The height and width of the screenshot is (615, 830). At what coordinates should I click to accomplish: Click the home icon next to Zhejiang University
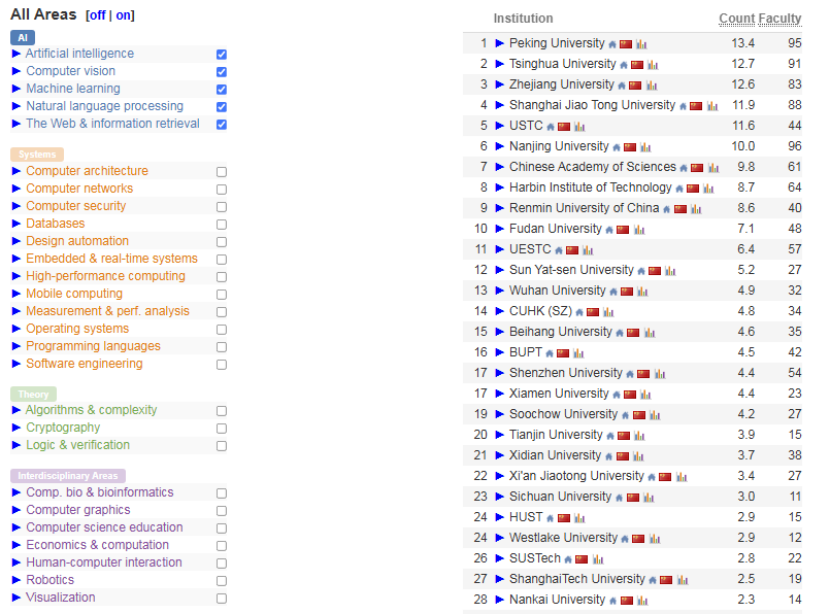[621, 86]
